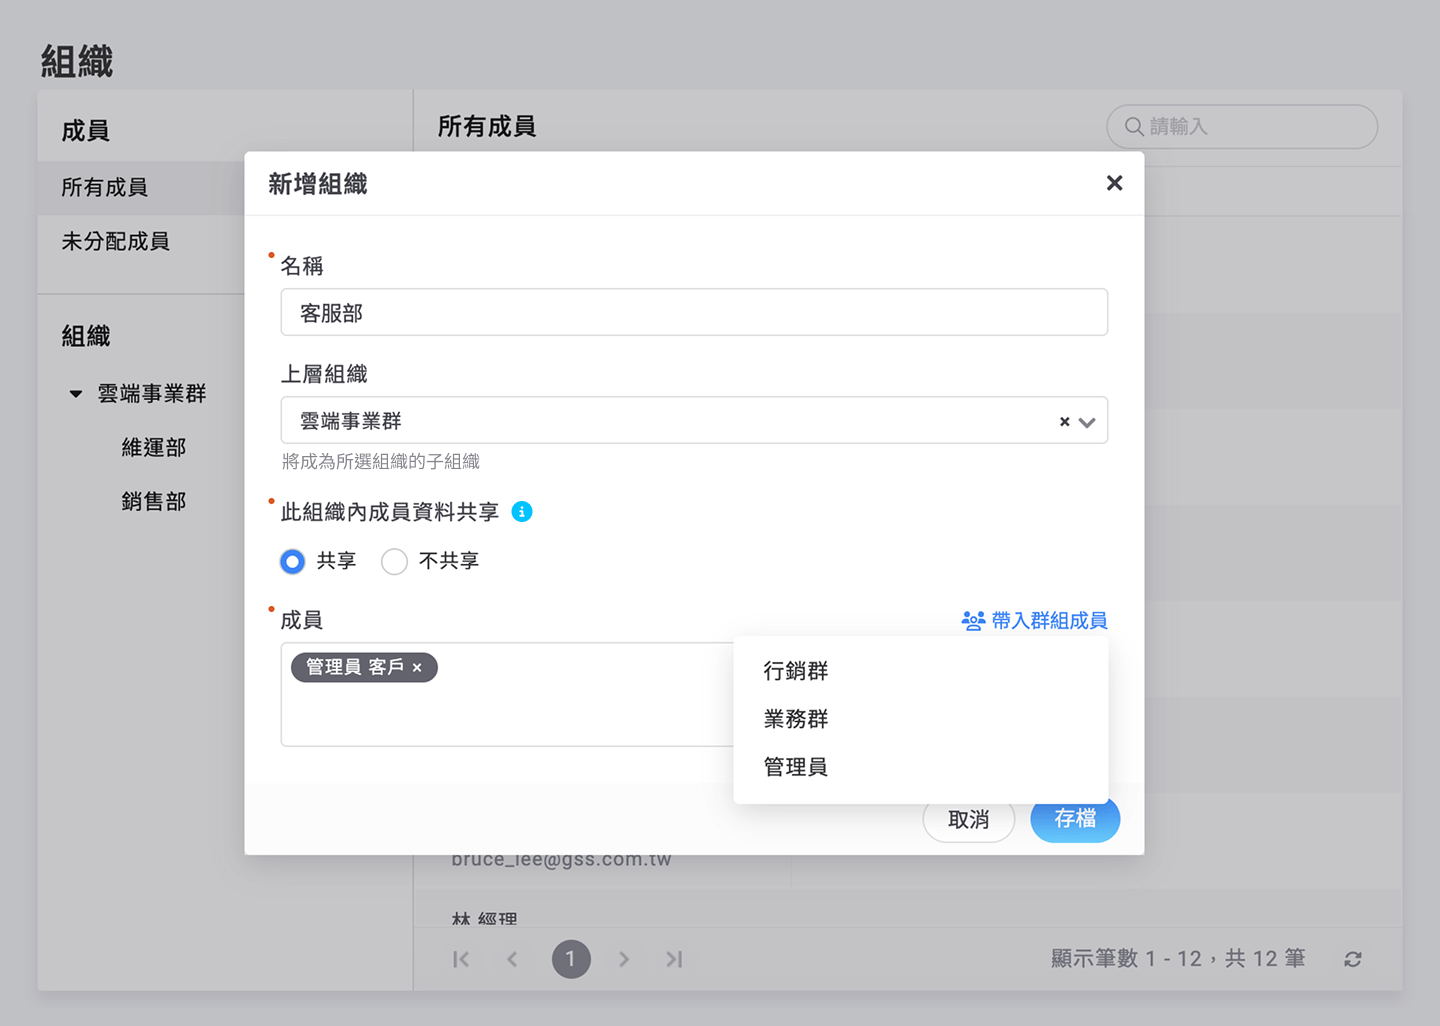Image resolution: width=1440 pixels, height=1026 pixels.
Task: Collapse the 雲端事業群 tree node
Action: click(76, 394)
